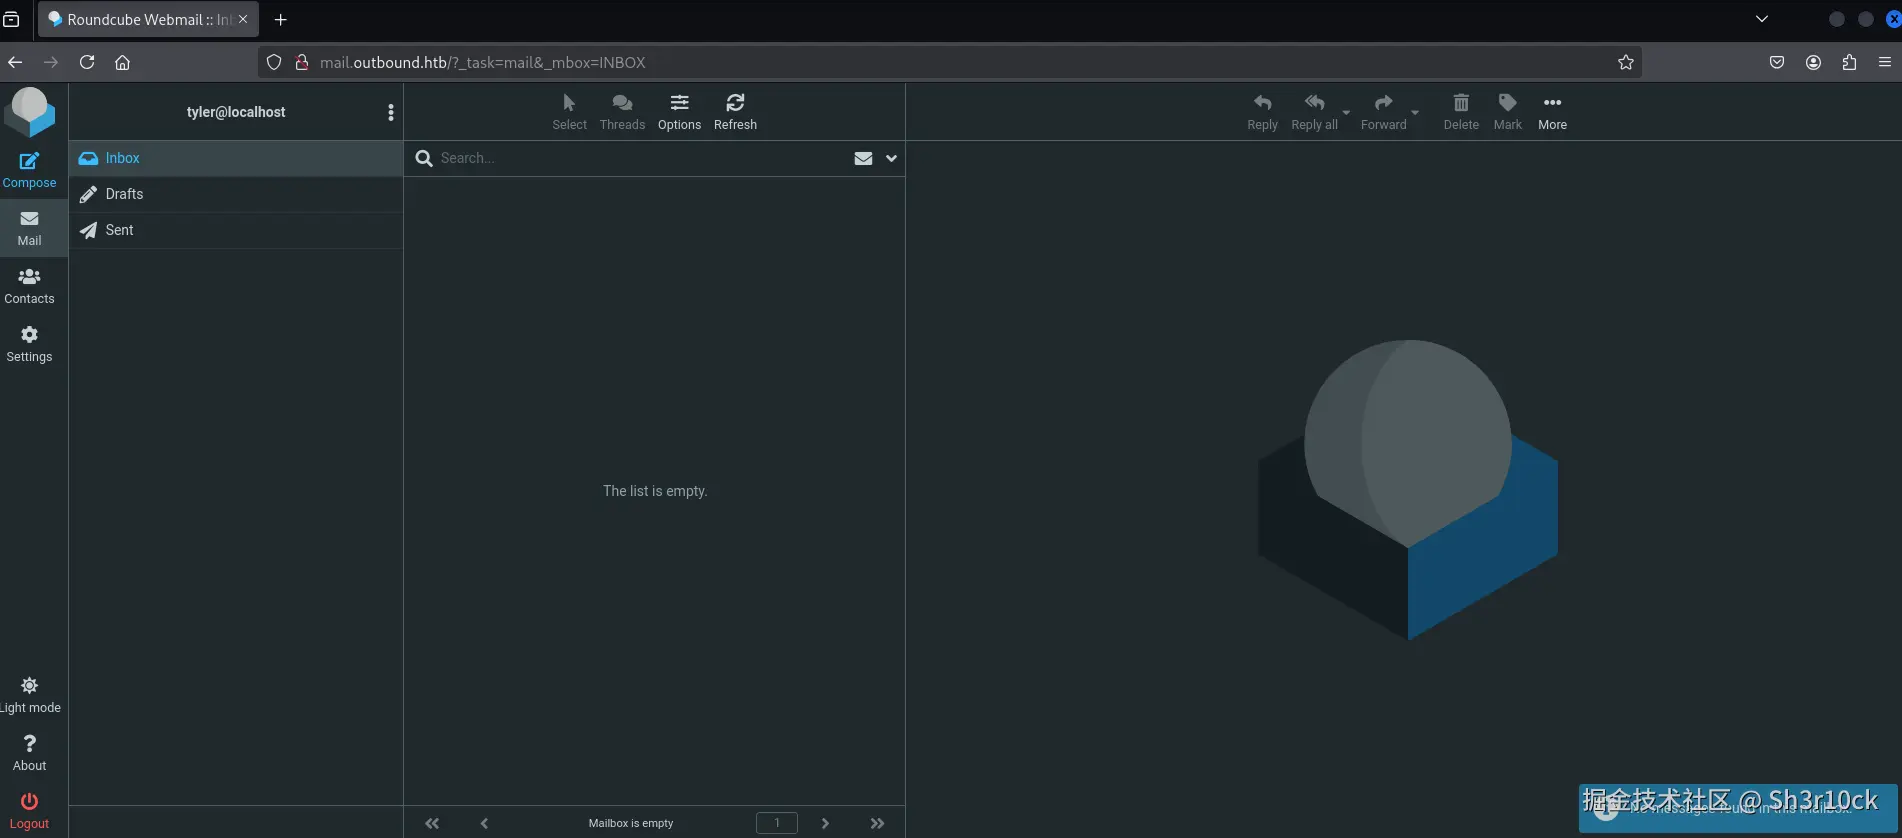This screenshot has width=1902, height=838.
Task: Focus the mail Search field
Action: point(640,158)
